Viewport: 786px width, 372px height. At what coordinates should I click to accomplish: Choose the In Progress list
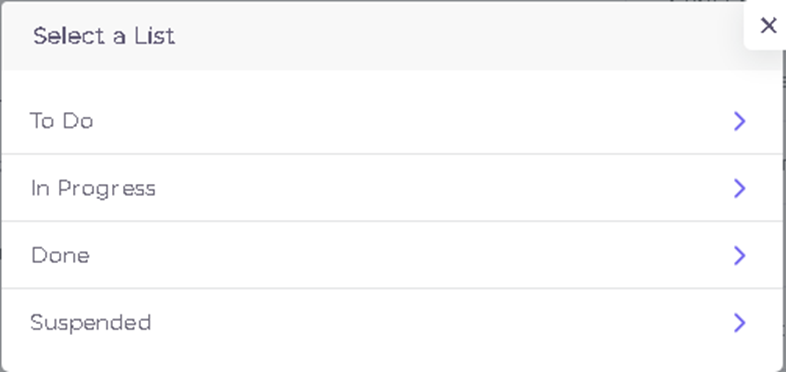coord(391,188)
